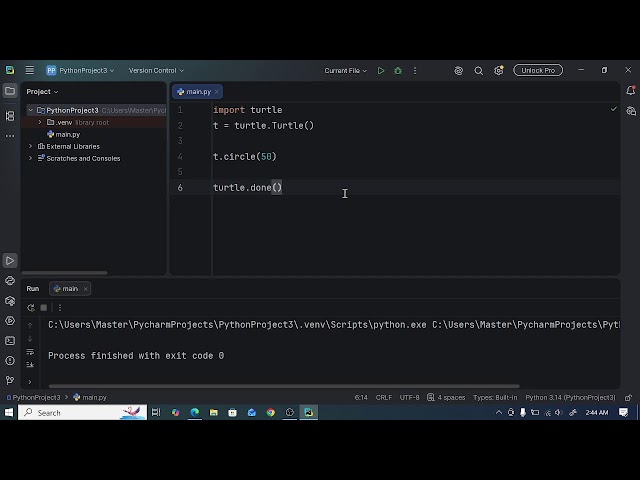Expand the chevron at Run panel bottom
Viewport: 640px width, 480px height.
point(30,382)
